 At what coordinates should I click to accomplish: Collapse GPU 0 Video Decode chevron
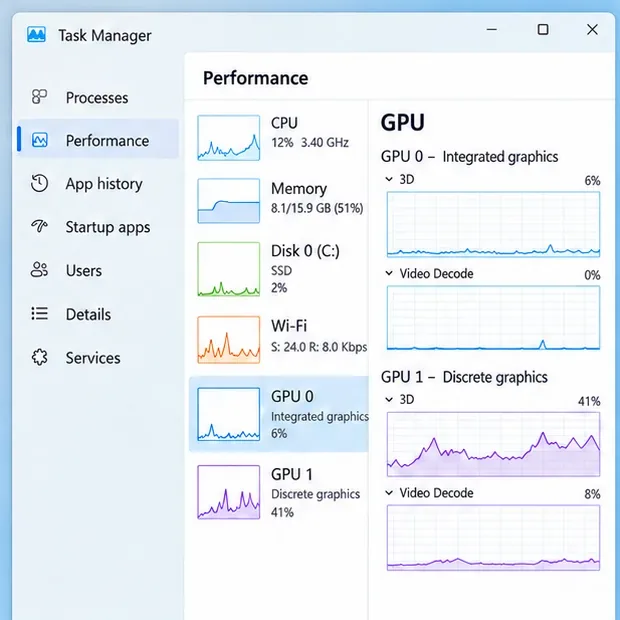click(x=389, y=273)
